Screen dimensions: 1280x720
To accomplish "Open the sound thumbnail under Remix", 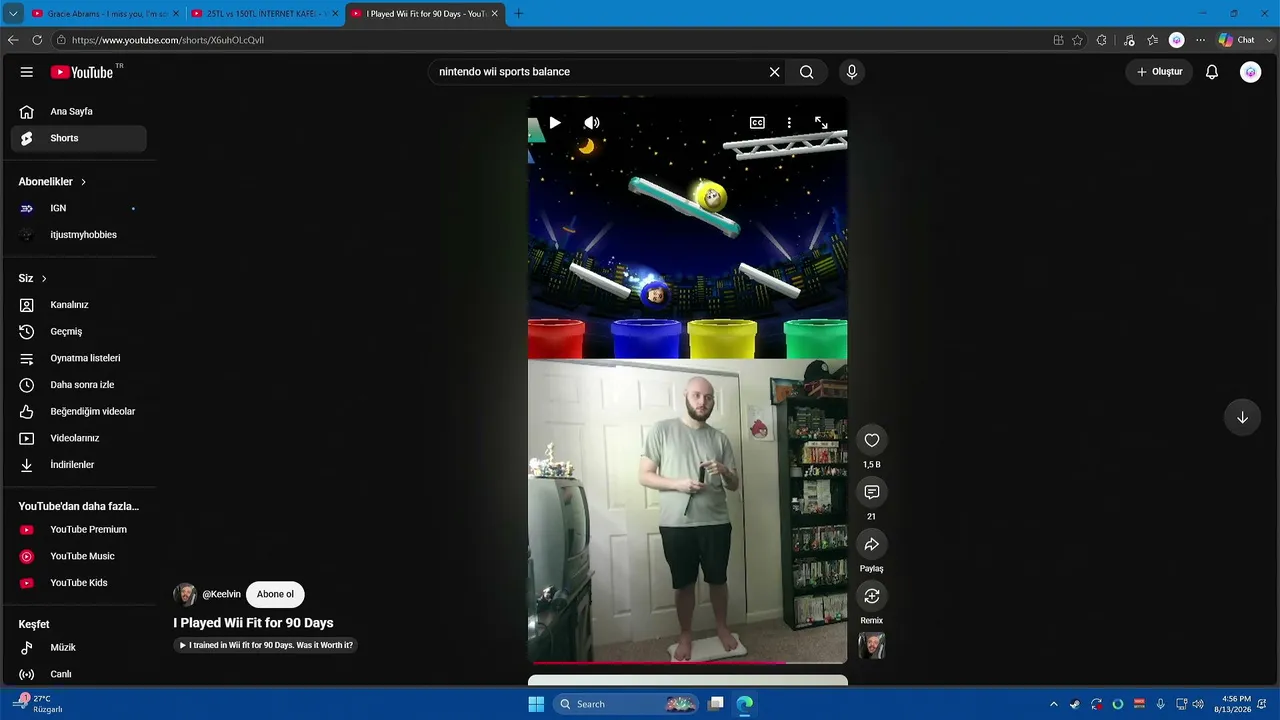I will point(872,646).
